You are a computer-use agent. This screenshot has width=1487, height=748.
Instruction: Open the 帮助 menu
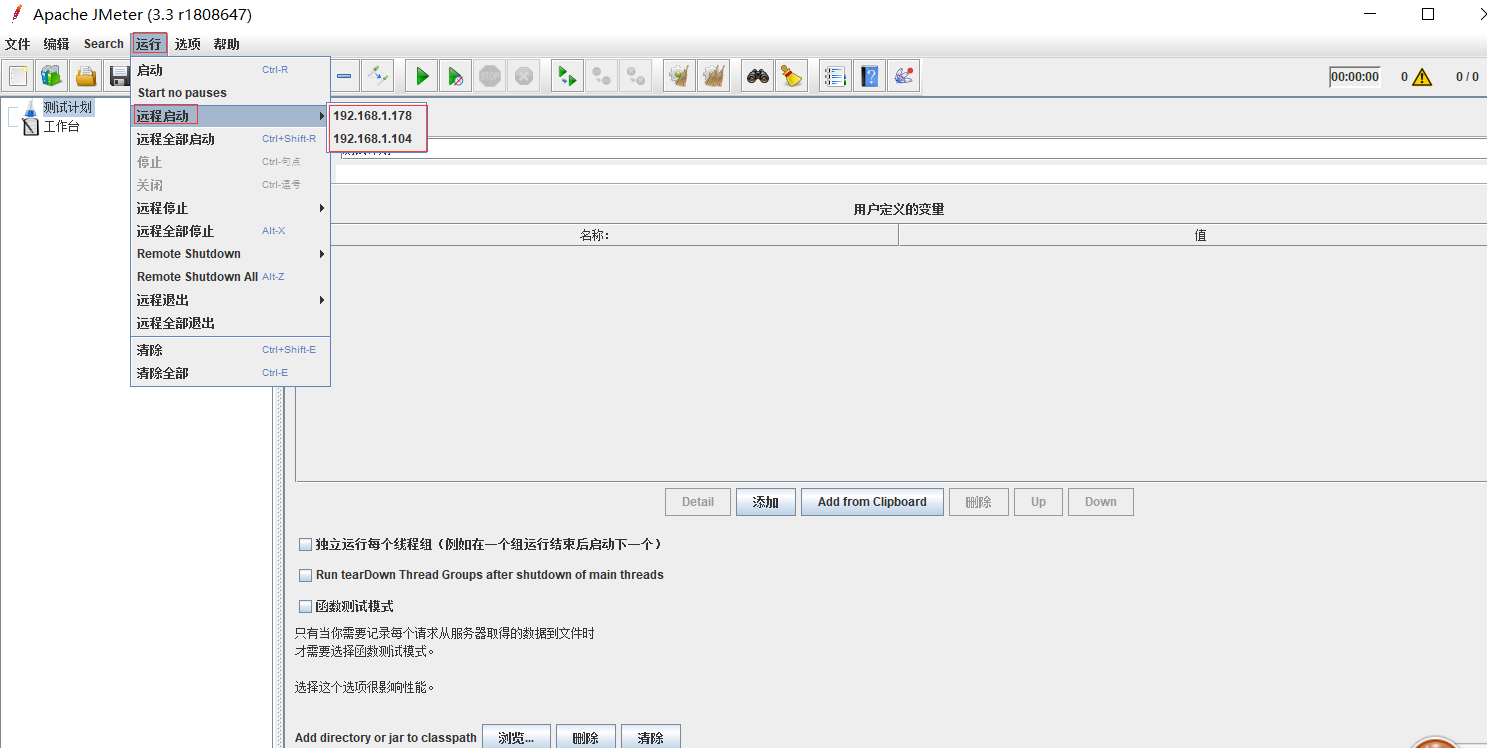(227, 44)
